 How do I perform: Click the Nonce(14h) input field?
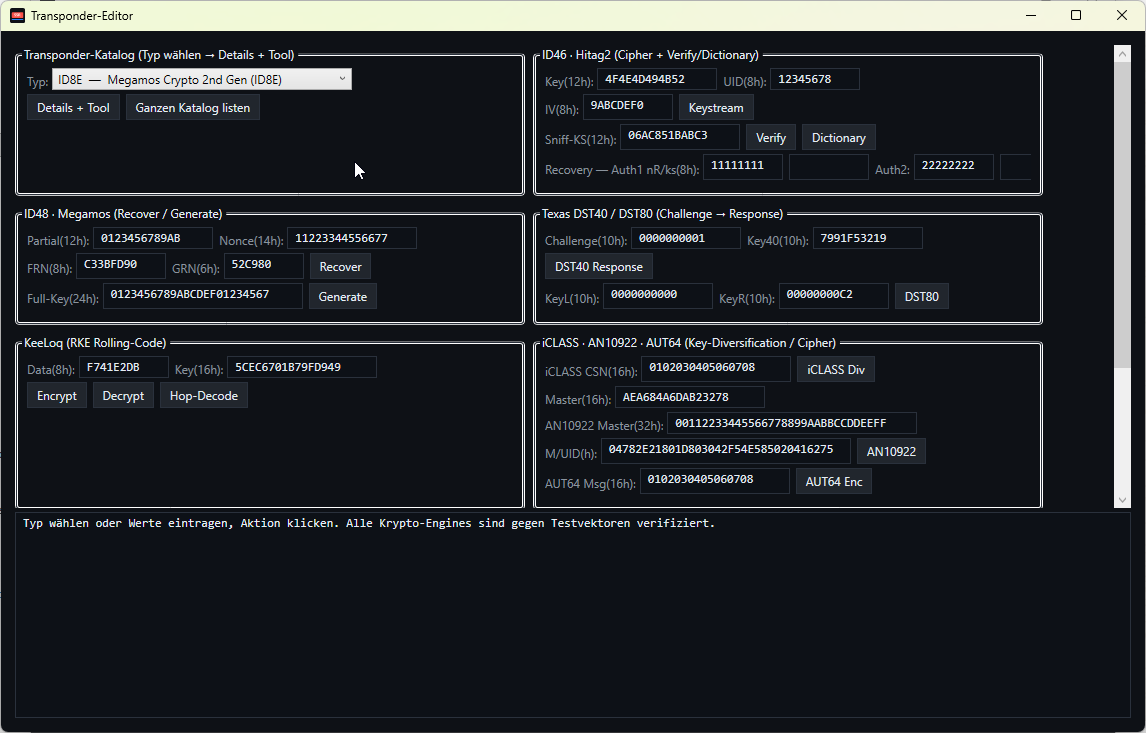352,238
